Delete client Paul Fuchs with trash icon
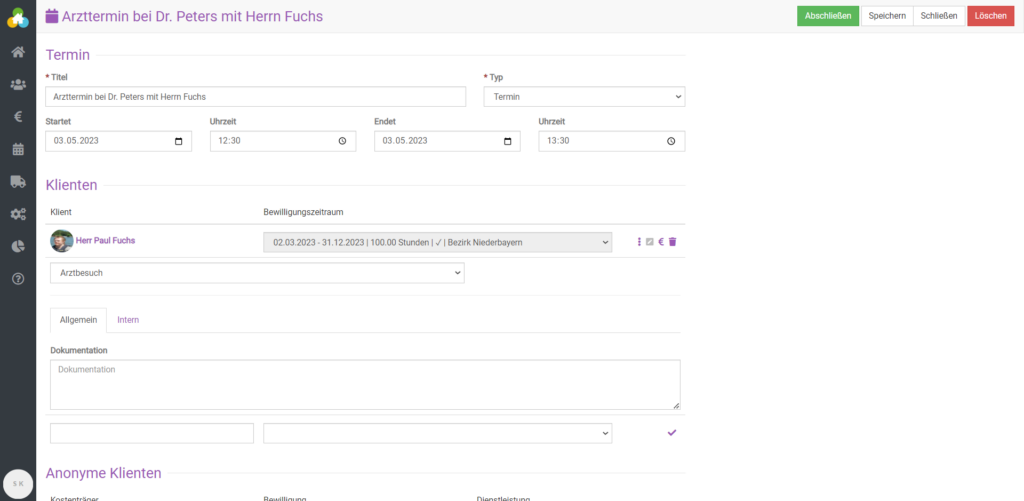This screenshot has width=1024, height=501. tap(673, 242)
